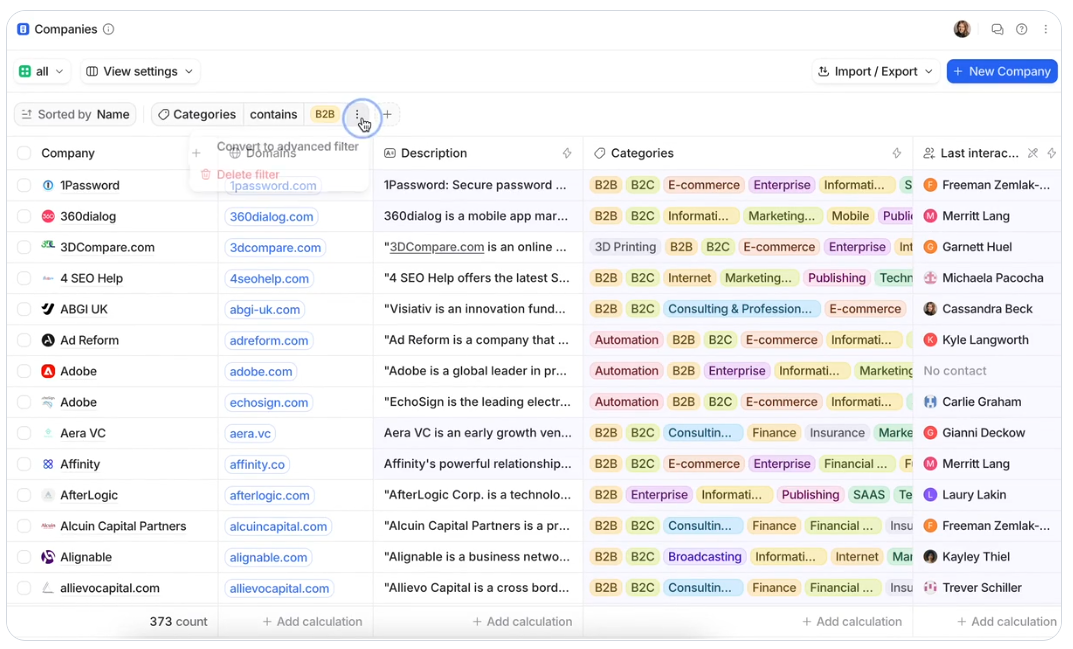1073x649 pixels.
Task: Click the Categories tag icon in filter
Action: [x=164, y=114]
